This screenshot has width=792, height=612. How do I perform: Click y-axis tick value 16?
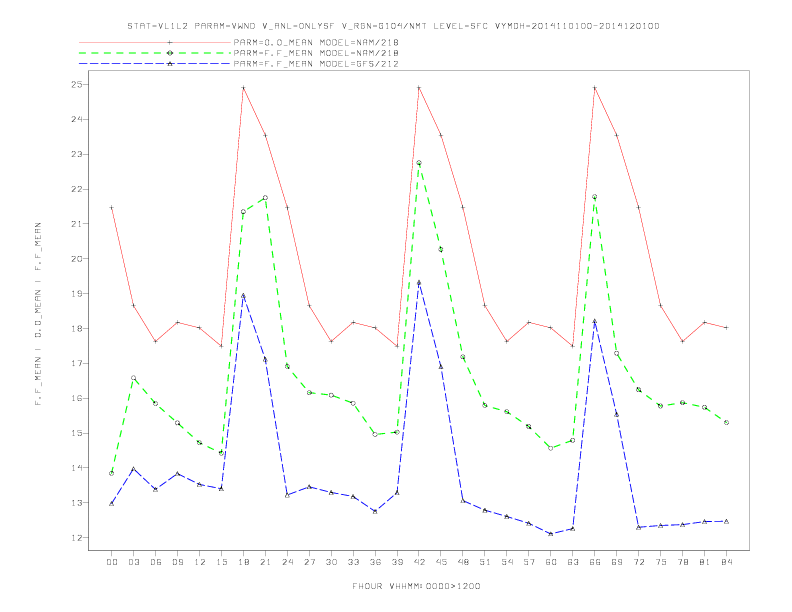coord(77,398)
